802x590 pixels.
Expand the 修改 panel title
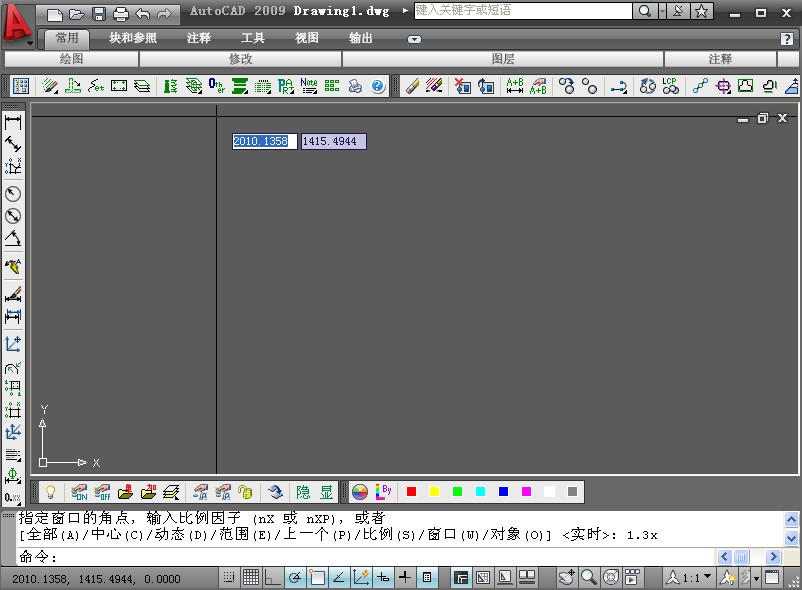point(240,59)
